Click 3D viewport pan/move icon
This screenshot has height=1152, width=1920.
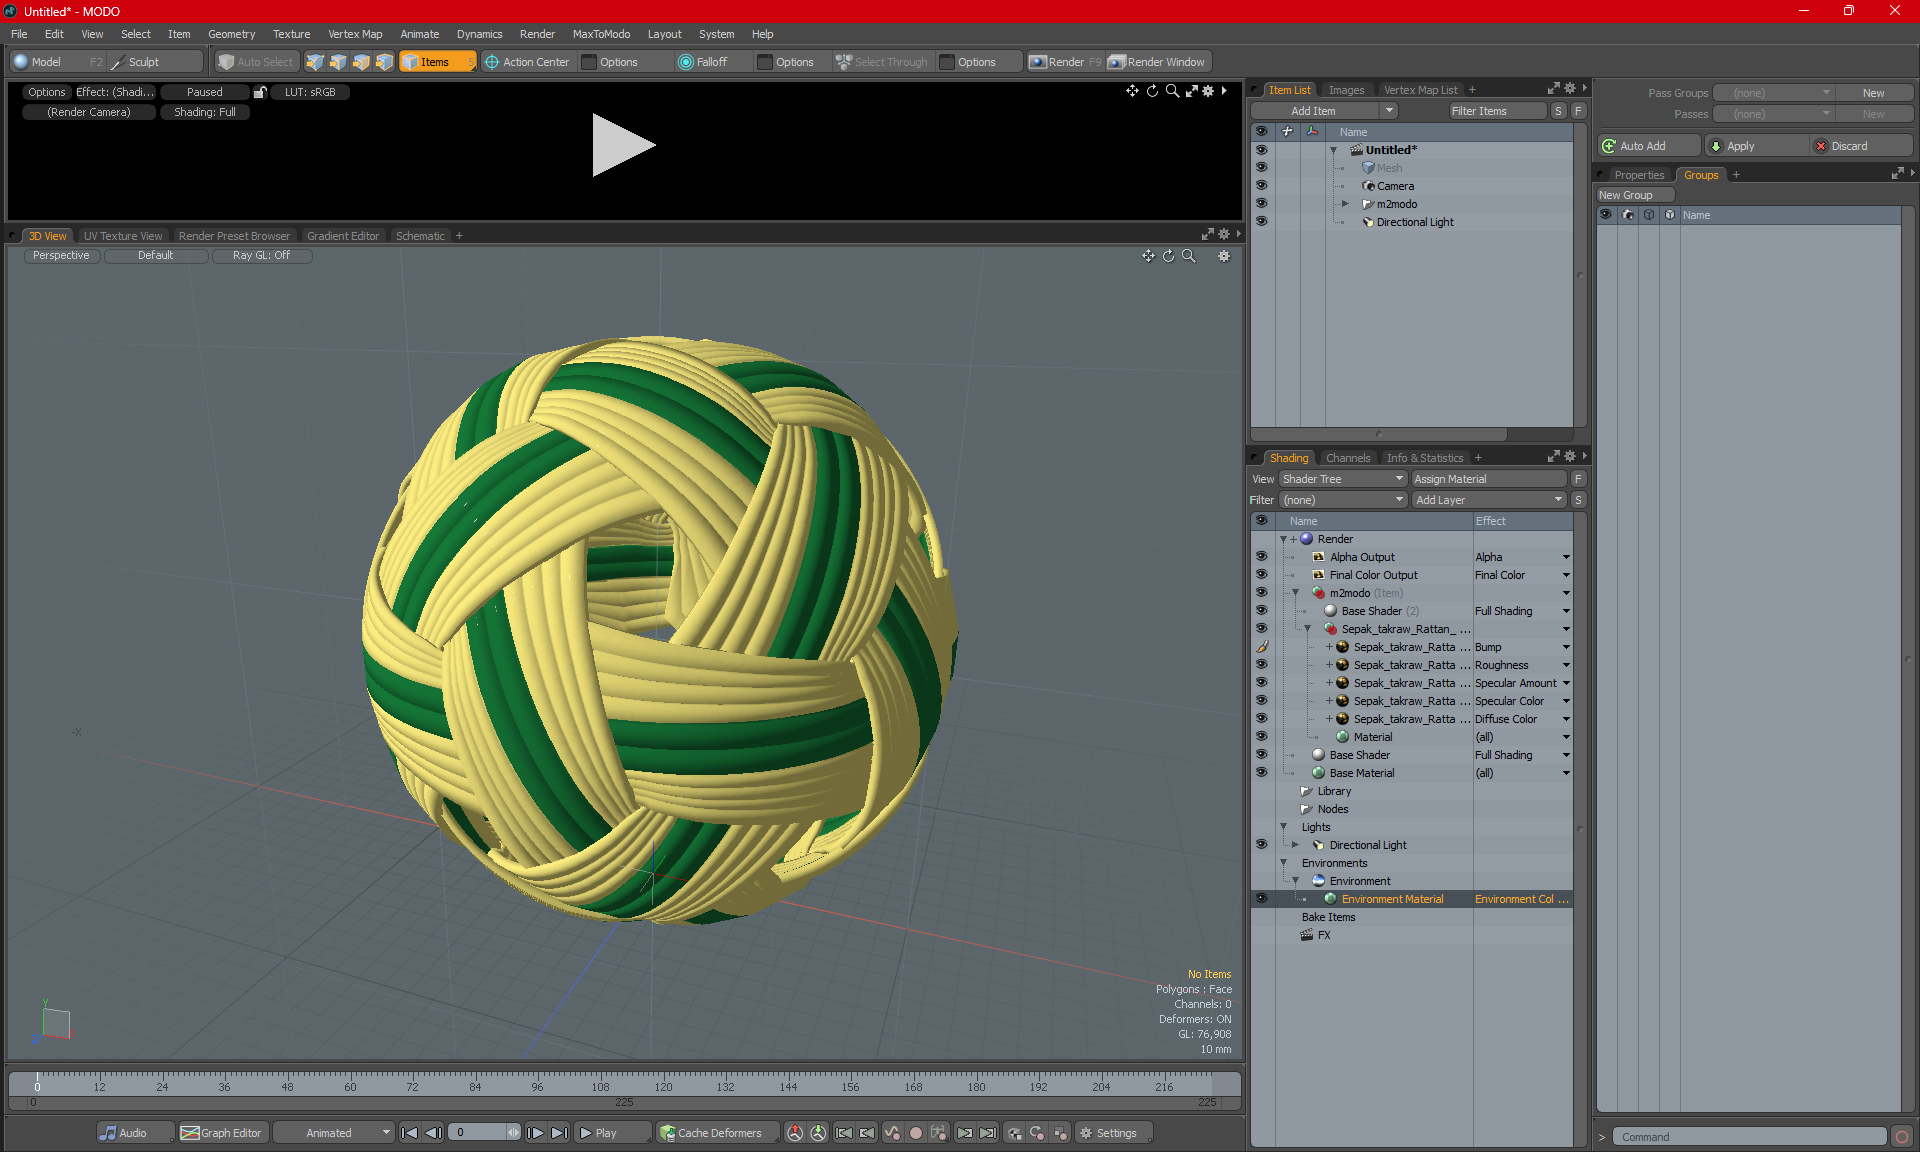(1148, 256)
